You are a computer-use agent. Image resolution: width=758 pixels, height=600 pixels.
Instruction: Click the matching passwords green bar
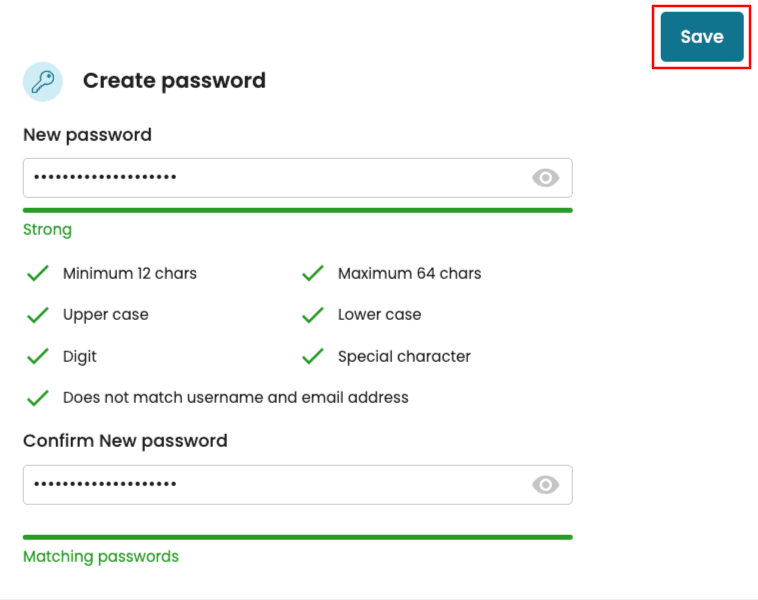(297, 537)
